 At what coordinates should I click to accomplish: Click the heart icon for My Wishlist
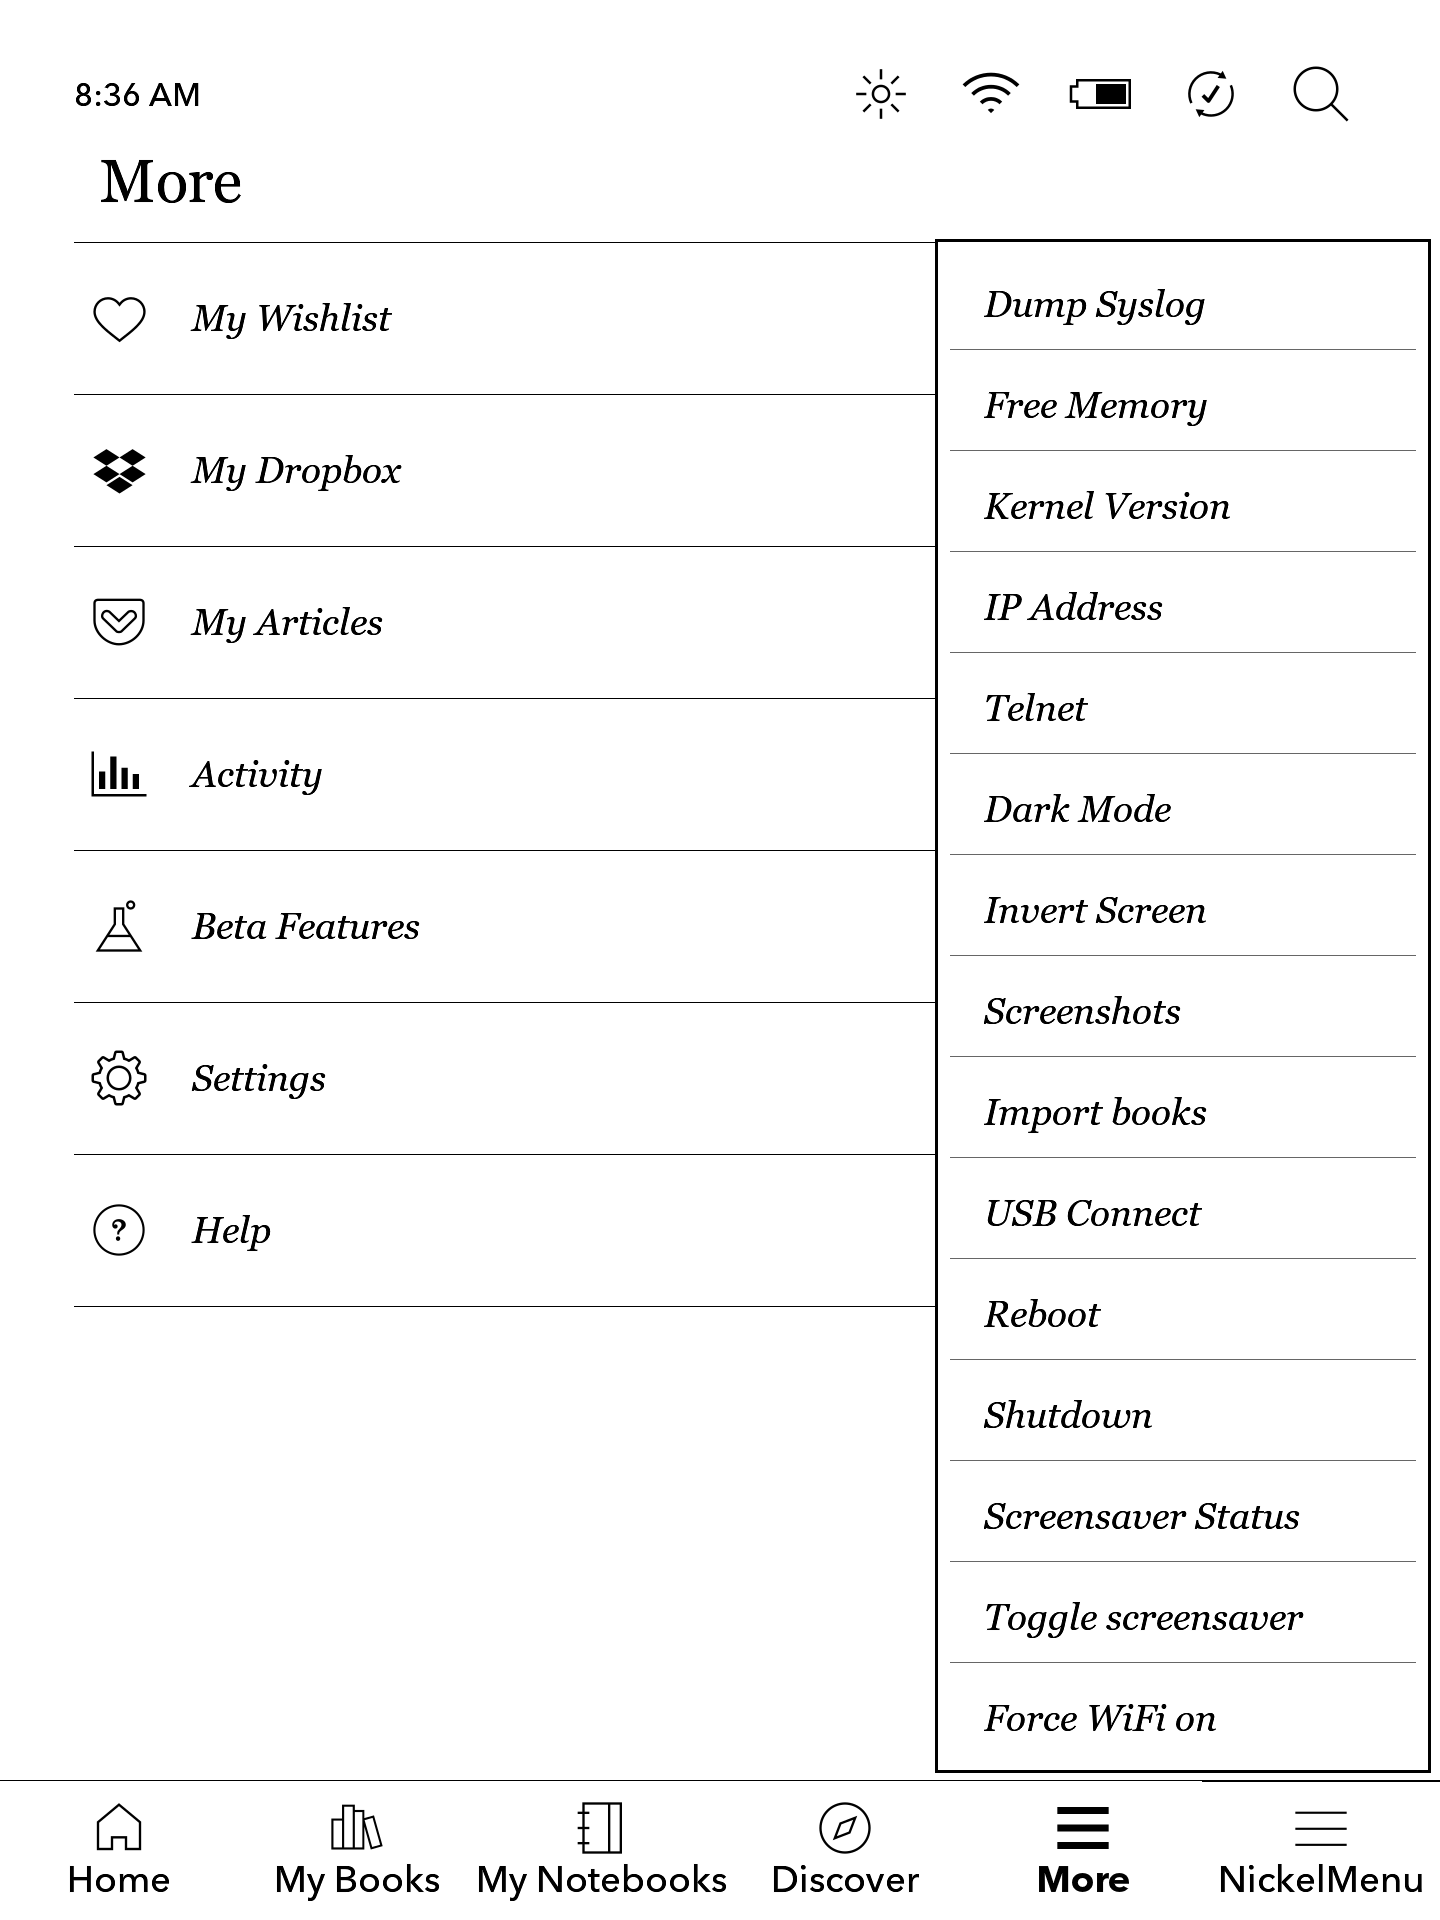click(x=119, y=319)
